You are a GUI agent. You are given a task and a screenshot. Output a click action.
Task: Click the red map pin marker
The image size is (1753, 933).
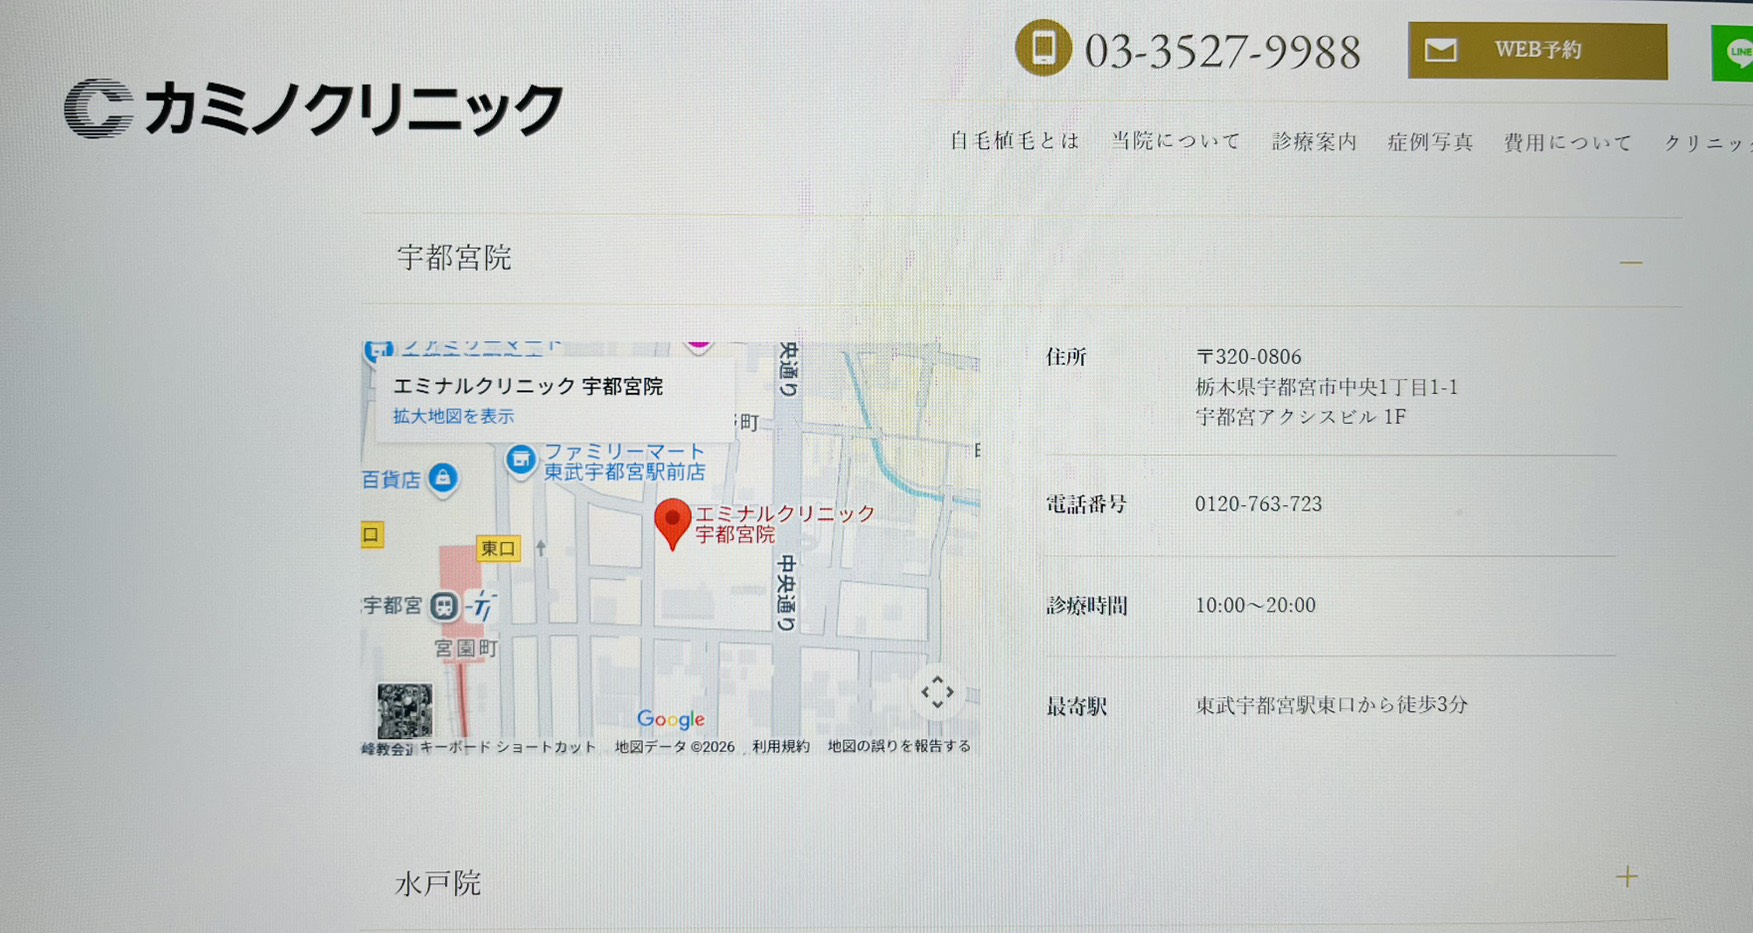[673, 524]
